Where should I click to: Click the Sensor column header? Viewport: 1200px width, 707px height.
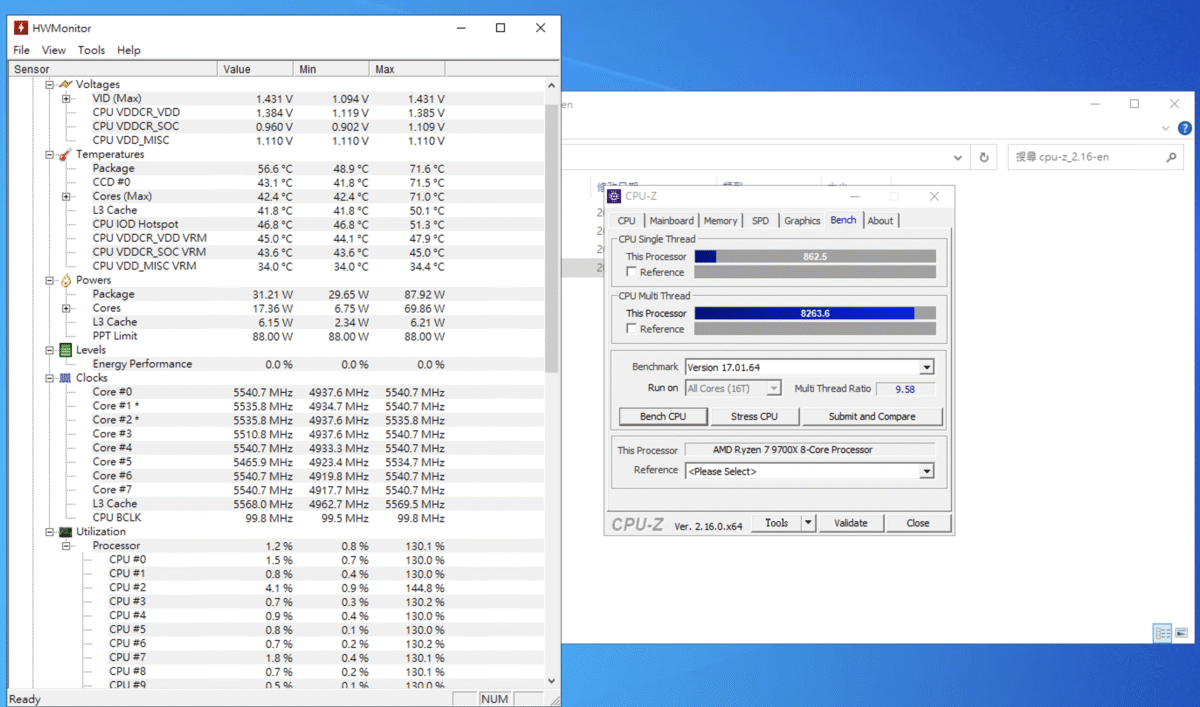point(113,69)
